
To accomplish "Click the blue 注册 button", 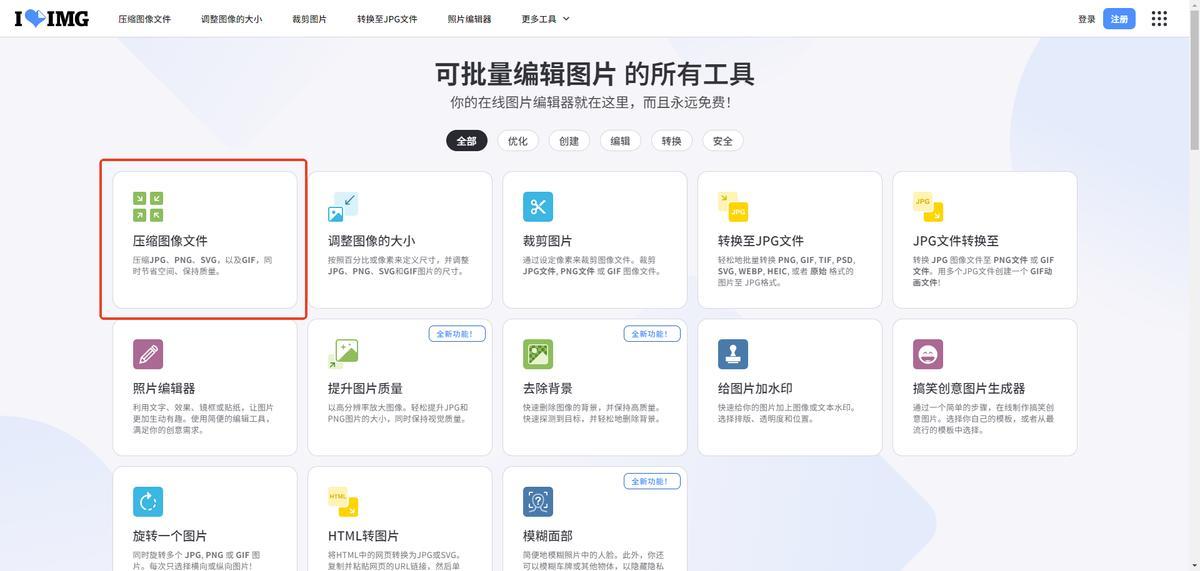I will tap(1119, 19).
